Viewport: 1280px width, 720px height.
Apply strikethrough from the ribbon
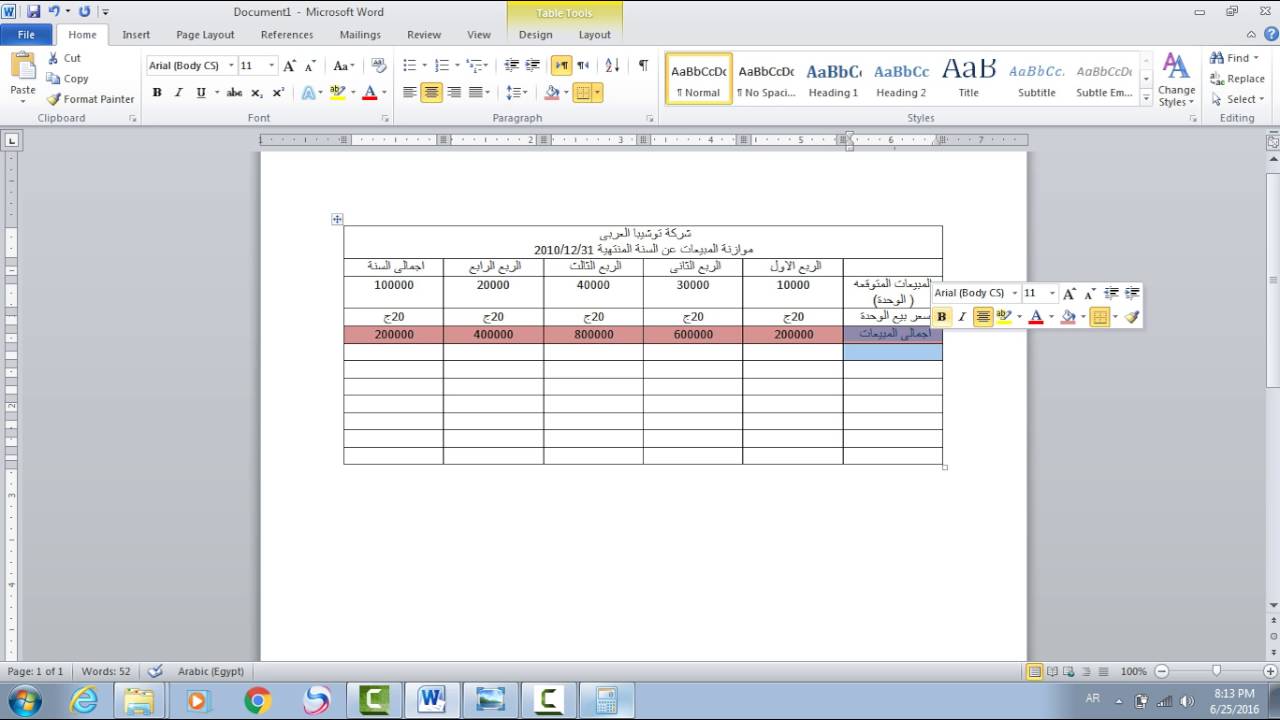pyautogui.click(x=234, y=92)
